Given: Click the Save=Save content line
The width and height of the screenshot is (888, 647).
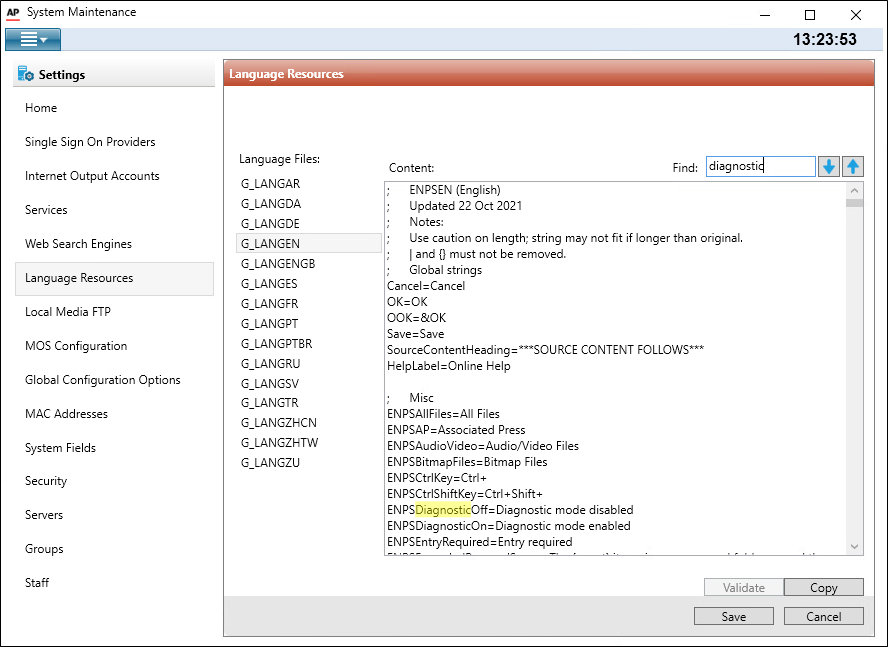Looking at the screenshot, I should (416, 334).
